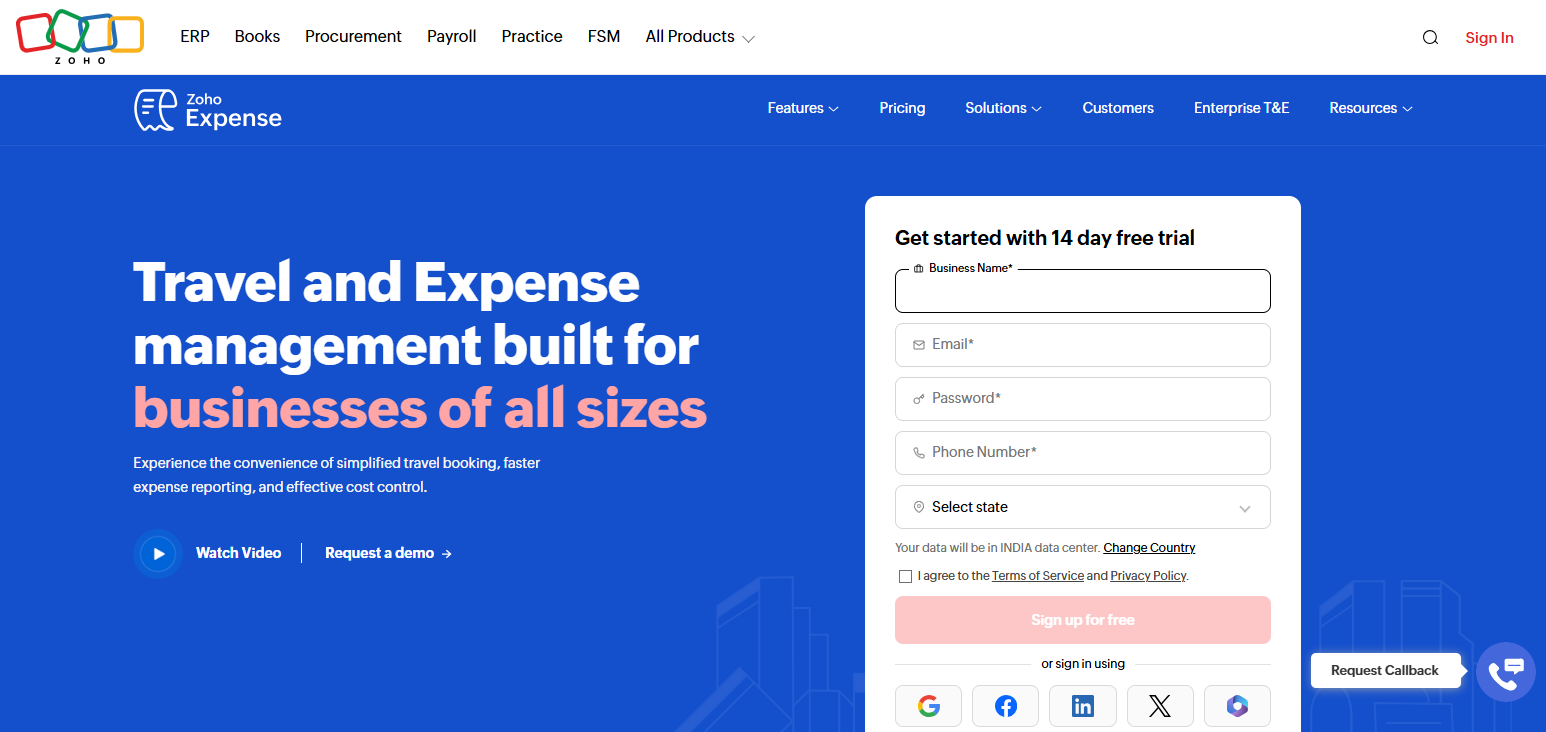This screenshot has height=732, width=1546.
Task: Expand the Resources dropdown
Action: click(1370, 108)
